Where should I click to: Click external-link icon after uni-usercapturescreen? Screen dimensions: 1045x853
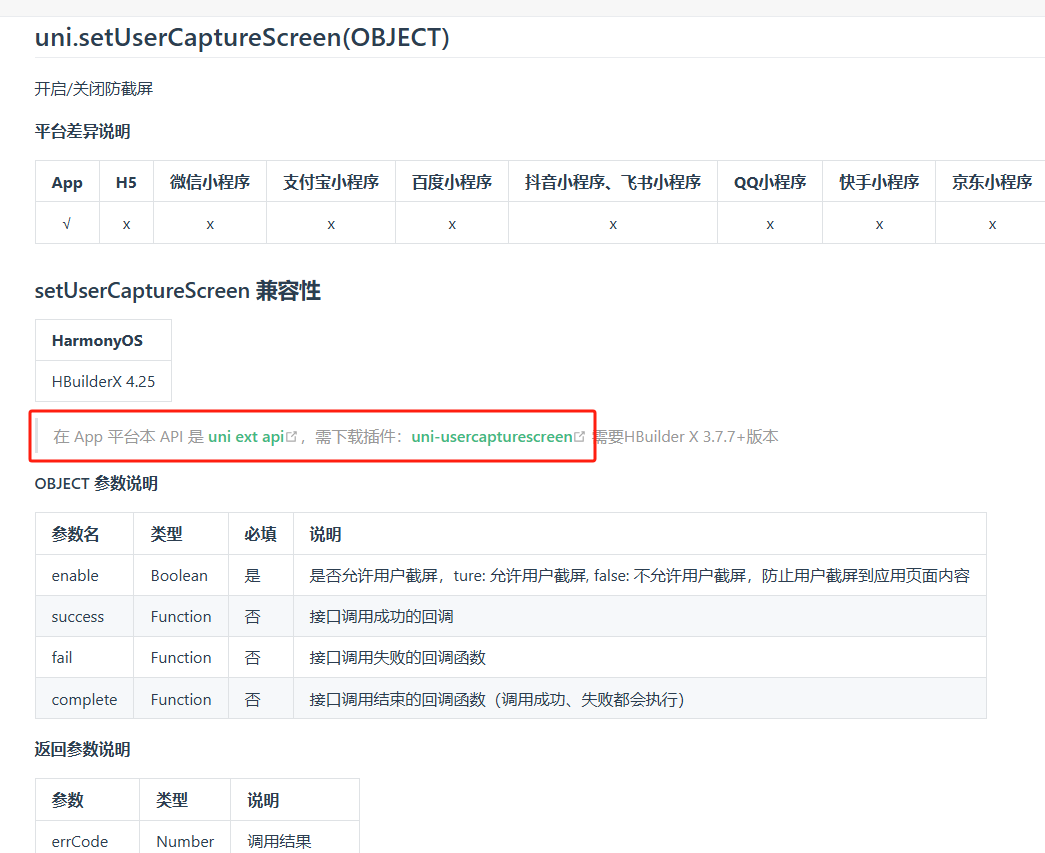(x=579, y=436)
